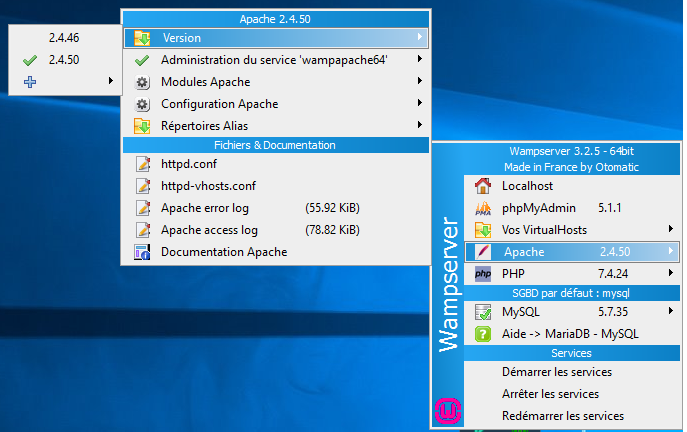Click the error log size (55.92 KiB)
The width and height of the screenshot is (687, 432).
coord(333,208)
